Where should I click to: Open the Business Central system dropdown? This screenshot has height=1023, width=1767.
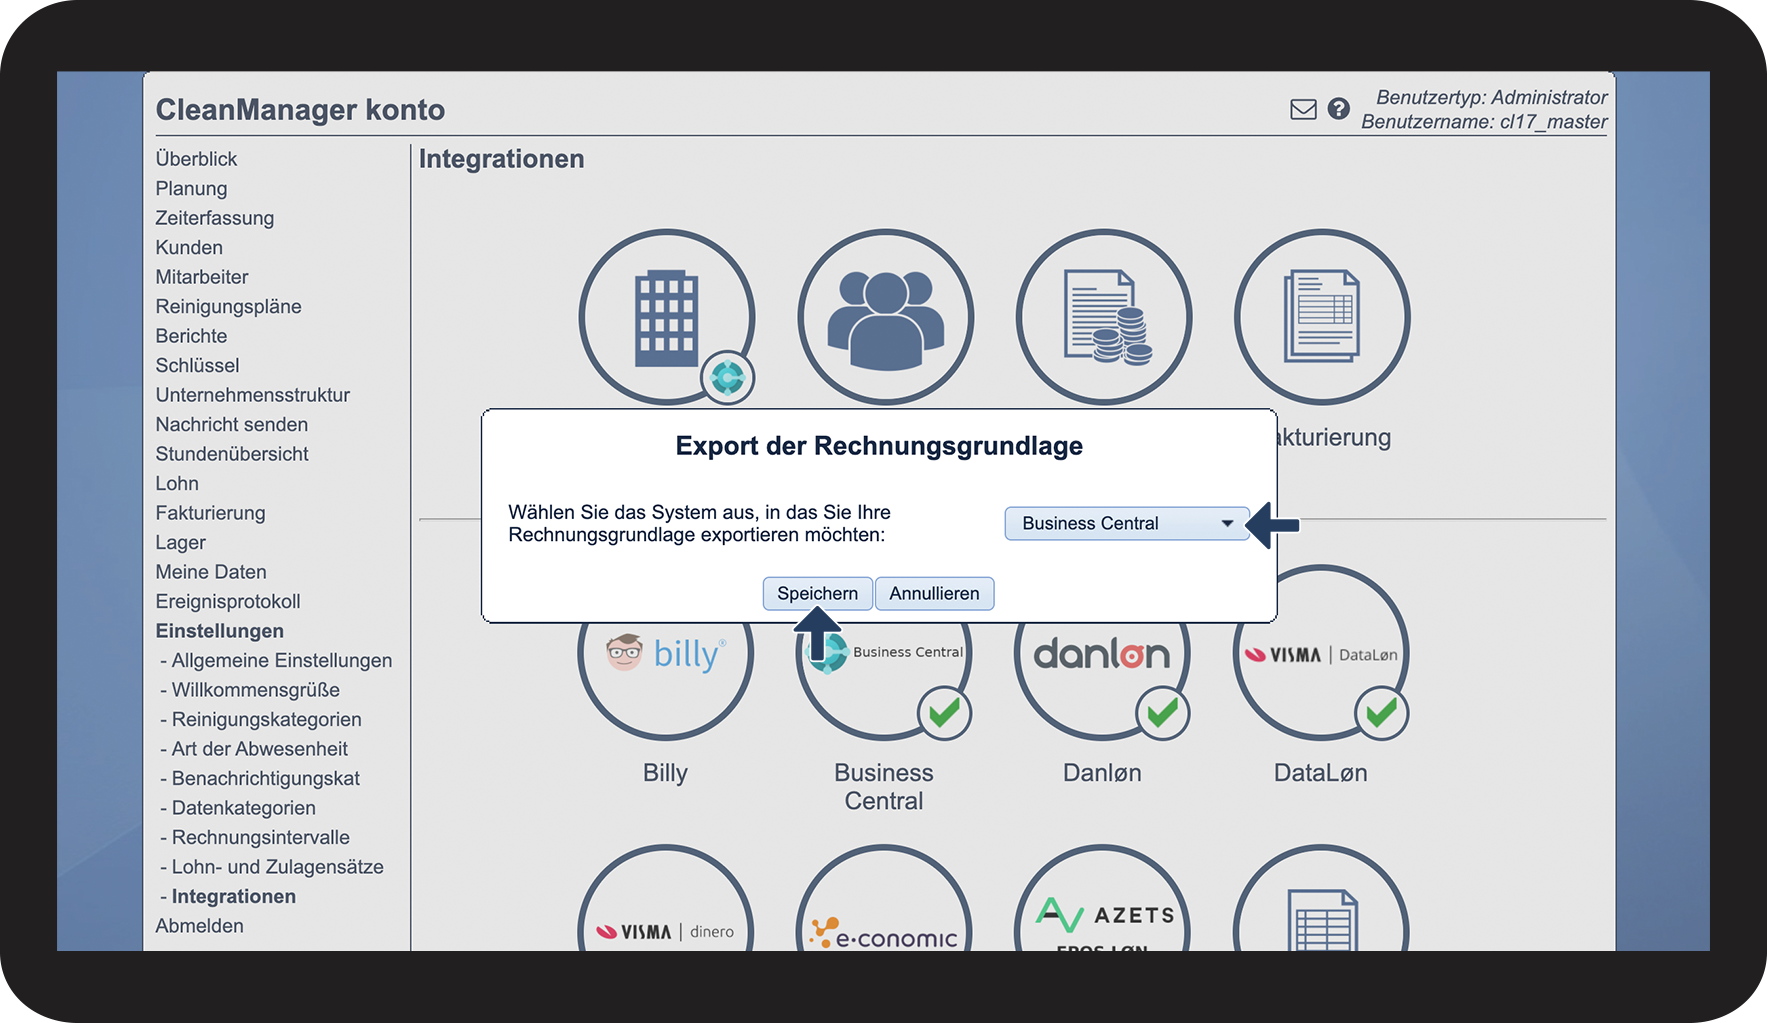pyautogui.click(x=1127, y=523)
